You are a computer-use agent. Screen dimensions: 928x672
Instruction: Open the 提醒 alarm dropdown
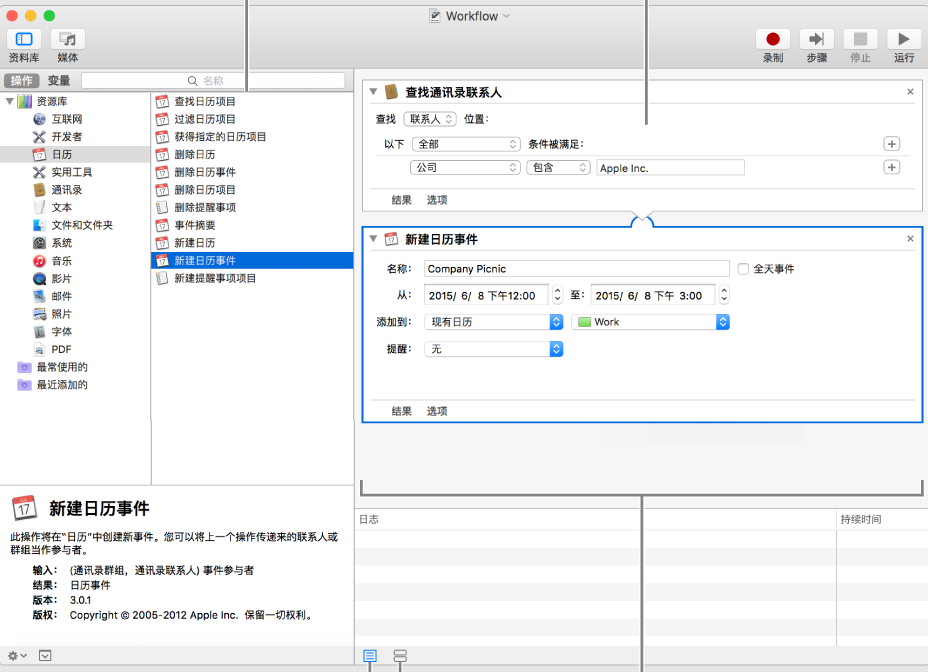494,349
